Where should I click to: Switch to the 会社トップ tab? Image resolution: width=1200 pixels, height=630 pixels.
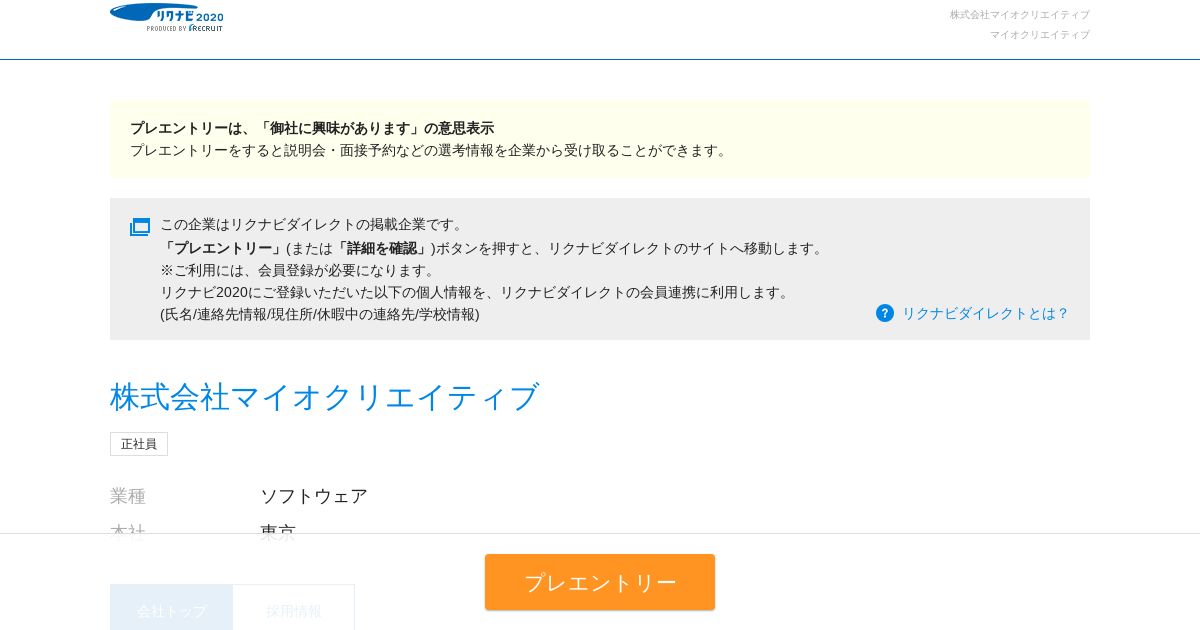[x=172, y=609]
